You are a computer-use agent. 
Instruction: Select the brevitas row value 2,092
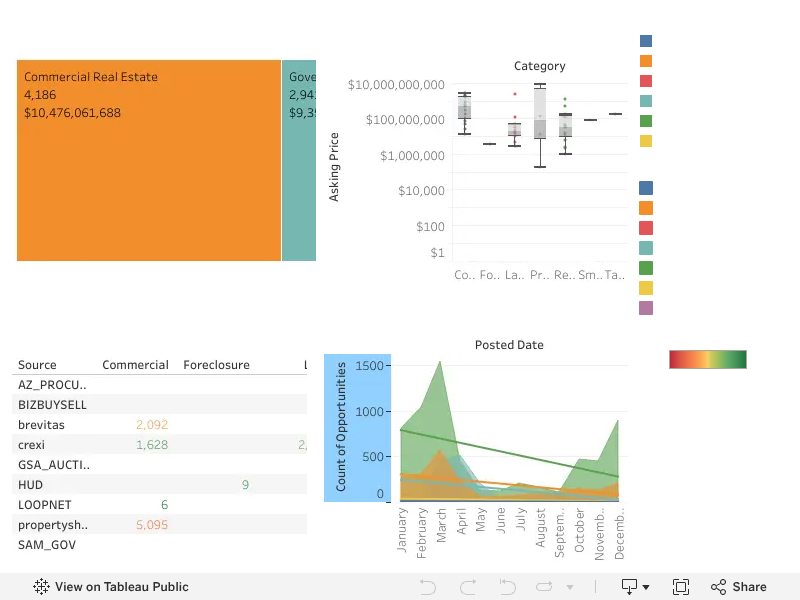tap(152, 424)
